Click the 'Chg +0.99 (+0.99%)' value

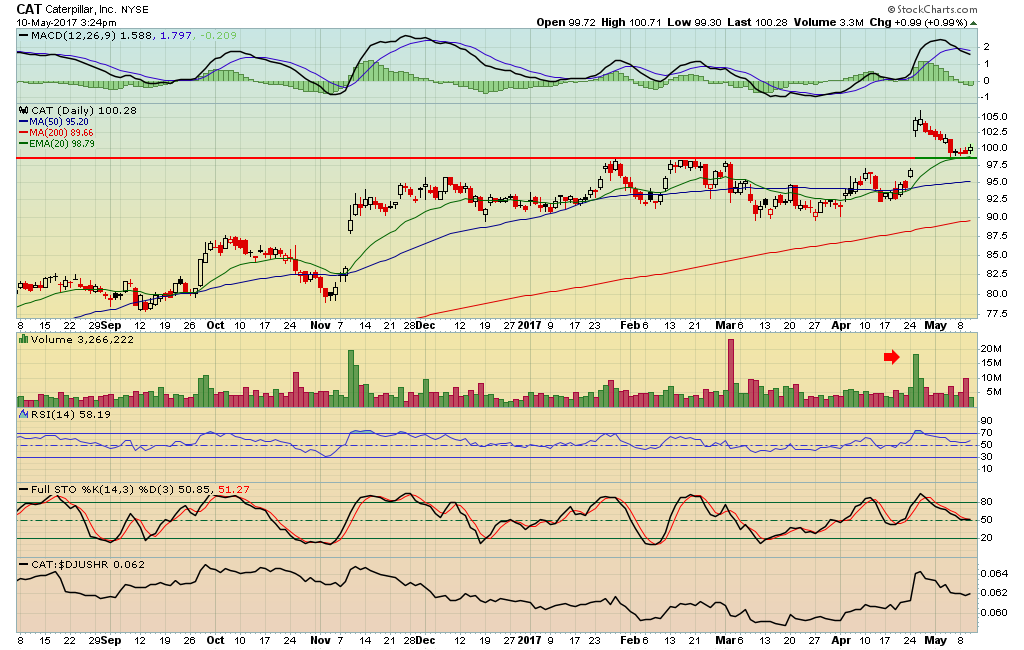918,22
